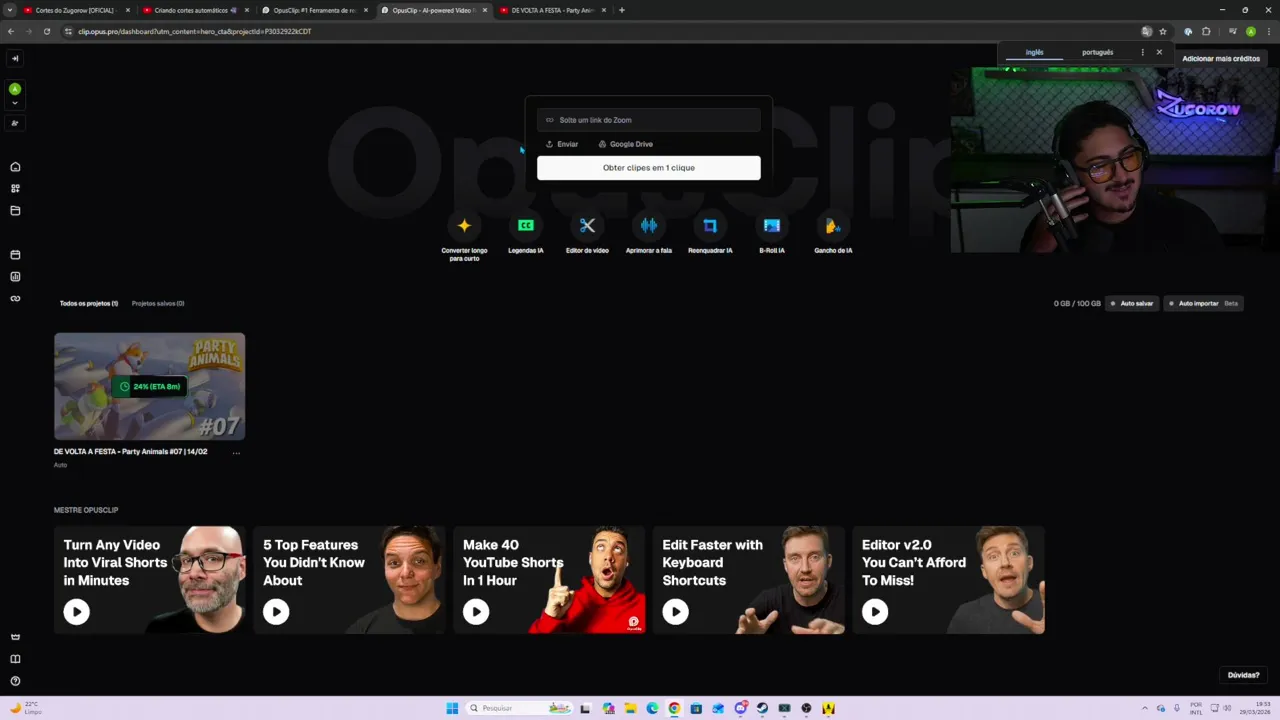Play Turn Any Video Into Viral Shorts
The image size is (1280, 720).
(77, 612)
